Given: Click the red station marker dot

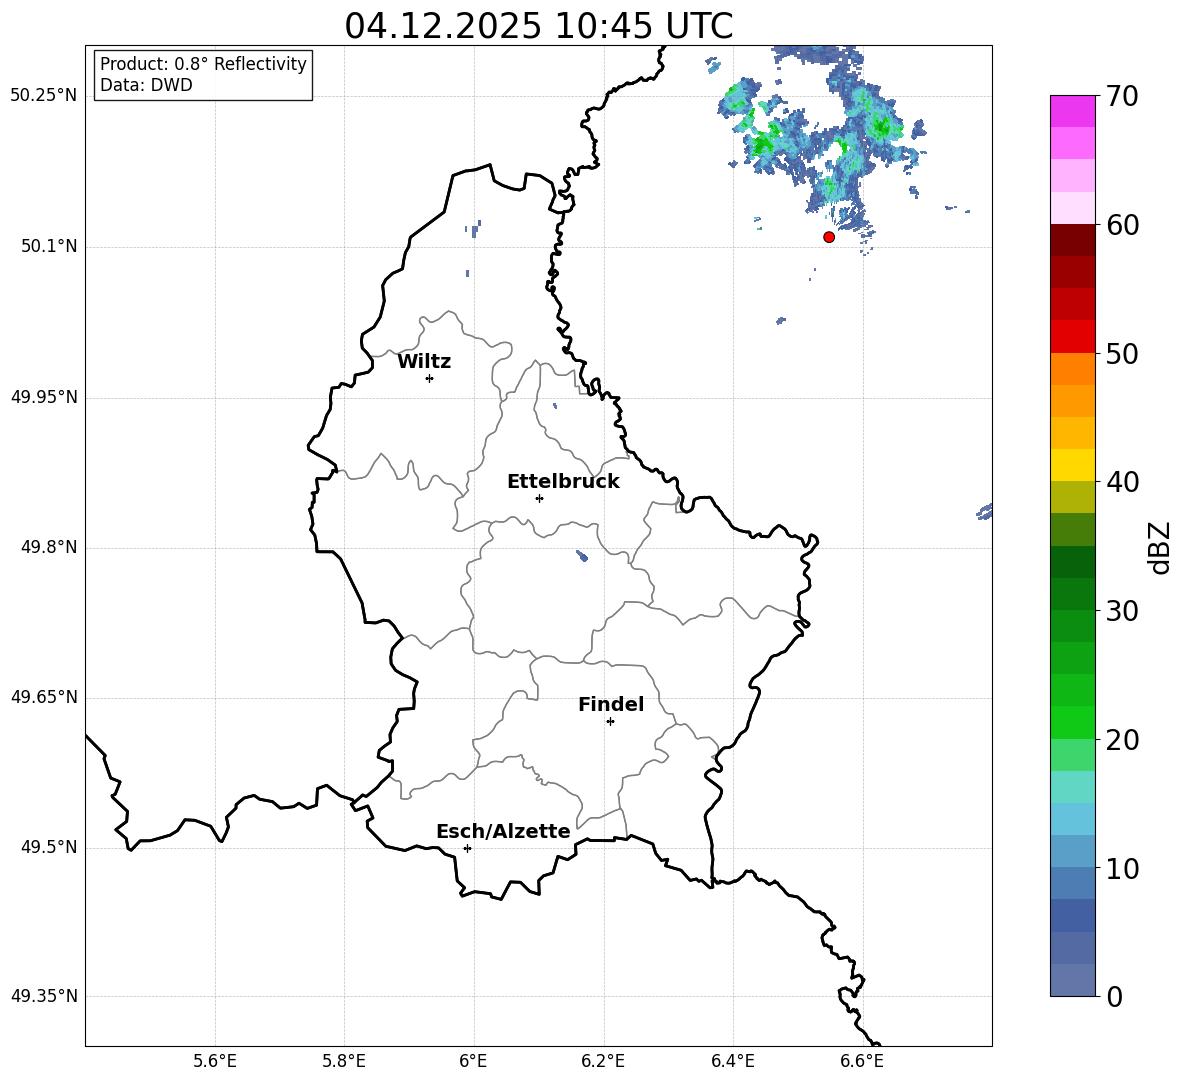Looking at the screenshot, I should pos(829,237).
